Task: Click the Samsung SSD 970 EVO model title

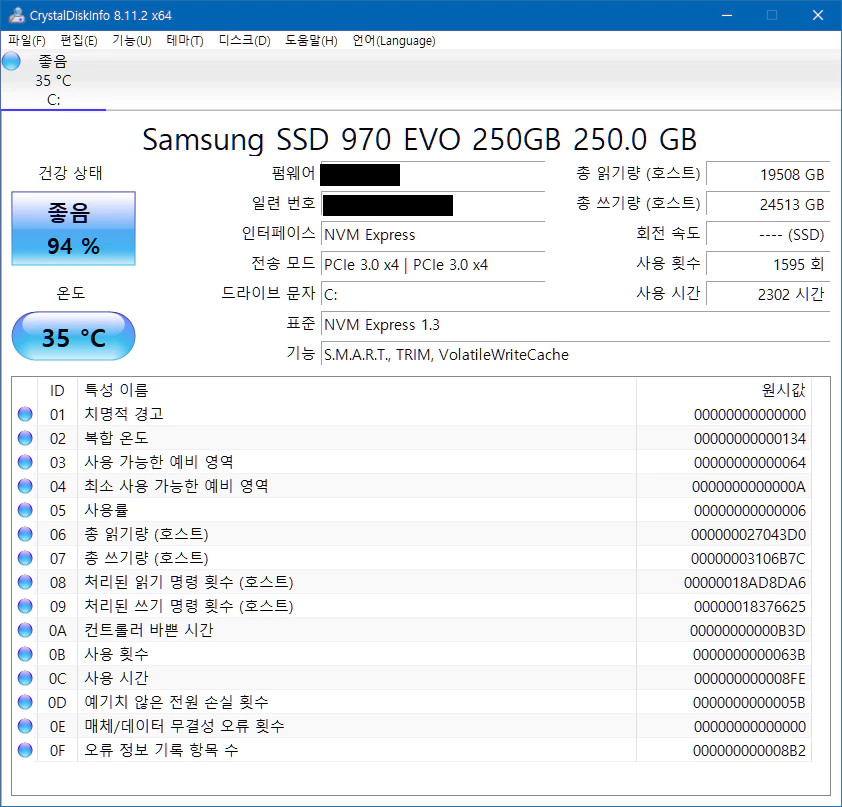Action: pos(419,140)
